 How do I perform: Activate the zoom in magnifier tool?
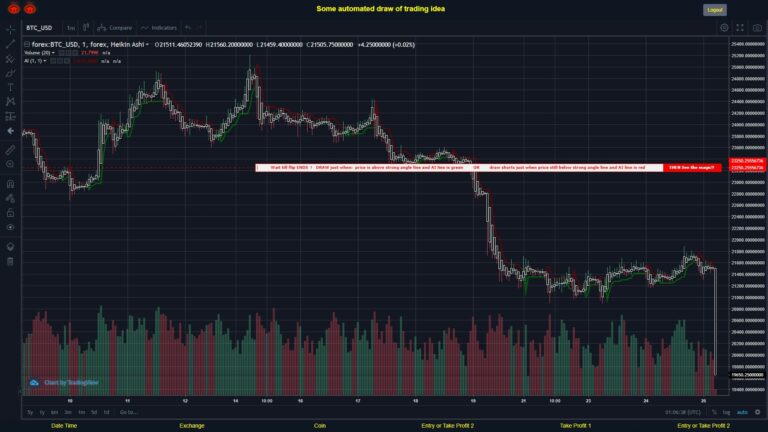tap(10, 165)
